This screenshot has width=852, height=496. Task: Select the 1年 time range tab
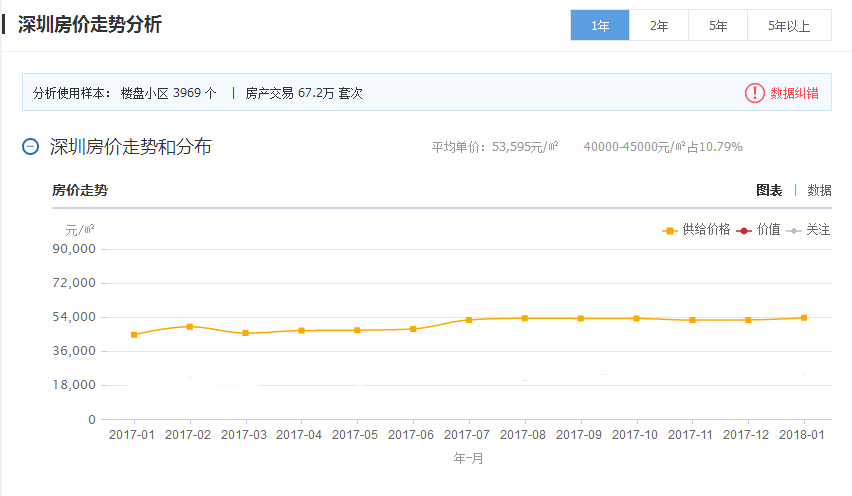(600, 25)
